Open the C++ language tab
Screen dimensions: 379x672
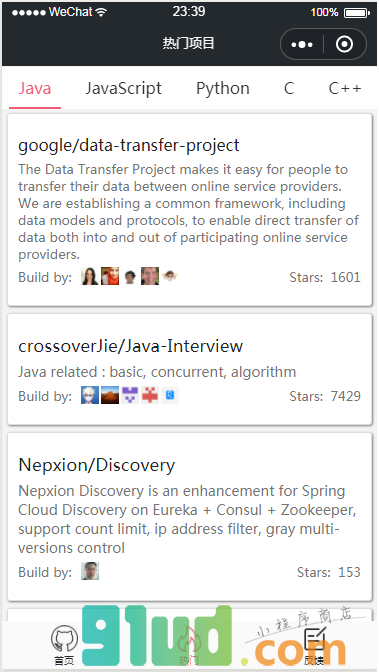[x=345, y=89]
